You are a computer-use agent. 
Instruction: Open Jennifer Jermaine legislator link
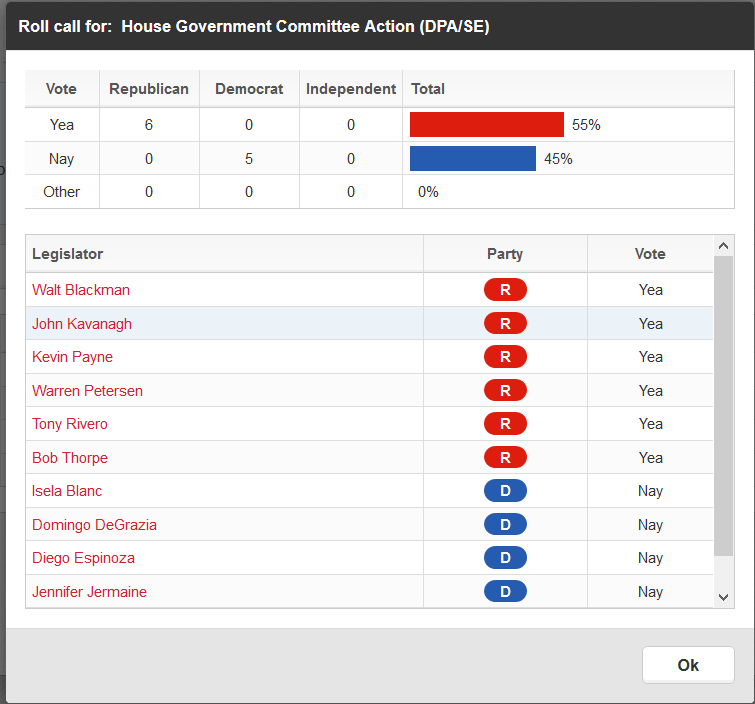[89, 591]
